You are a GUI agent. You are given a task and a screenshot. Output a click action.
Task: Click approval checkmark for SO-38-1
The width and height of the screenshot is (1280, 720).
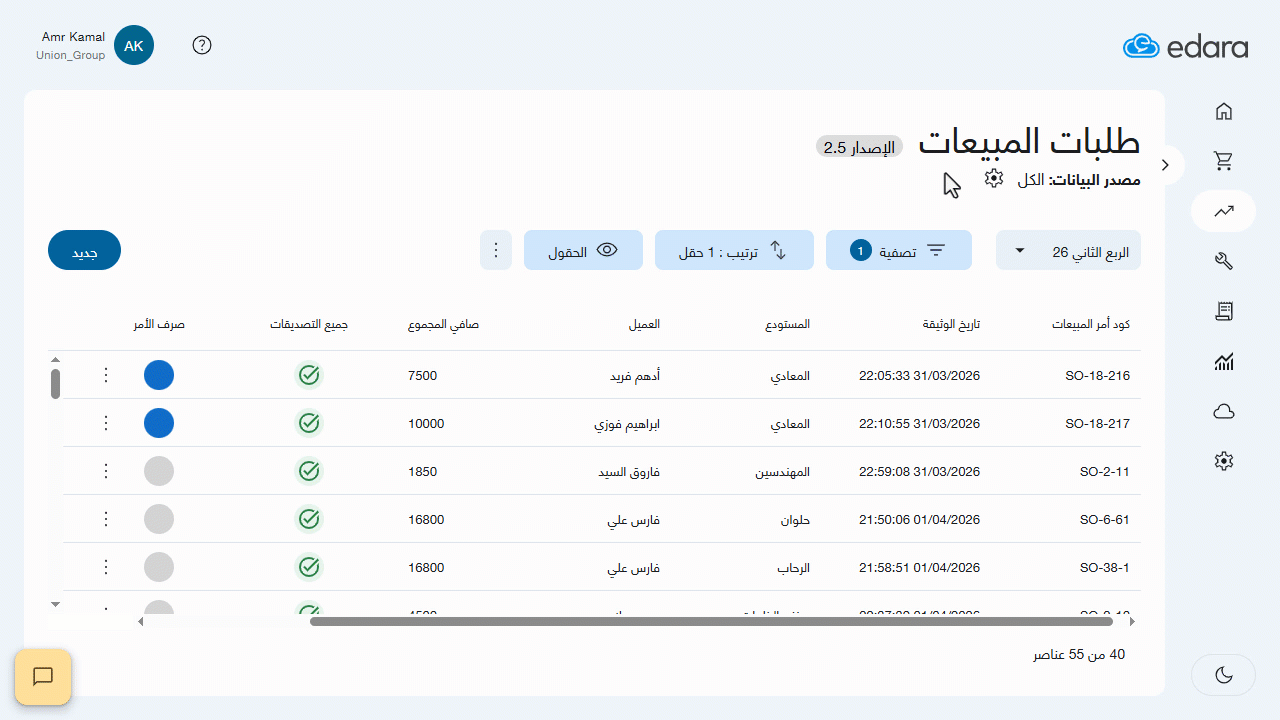(x=309, y=567)
